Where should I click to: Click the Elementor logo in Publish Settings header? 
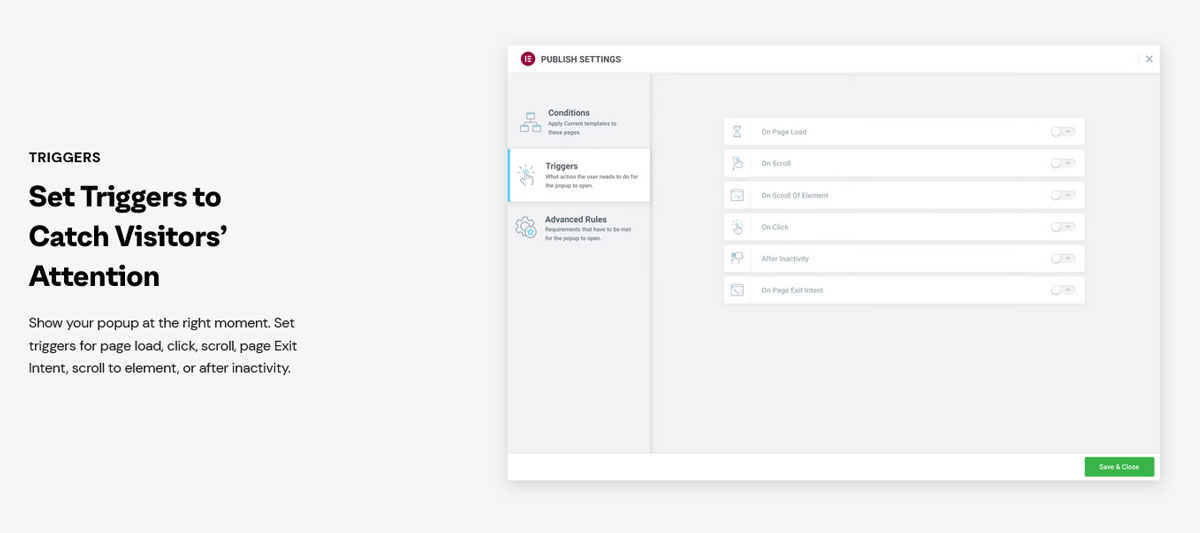click(528, 59)
